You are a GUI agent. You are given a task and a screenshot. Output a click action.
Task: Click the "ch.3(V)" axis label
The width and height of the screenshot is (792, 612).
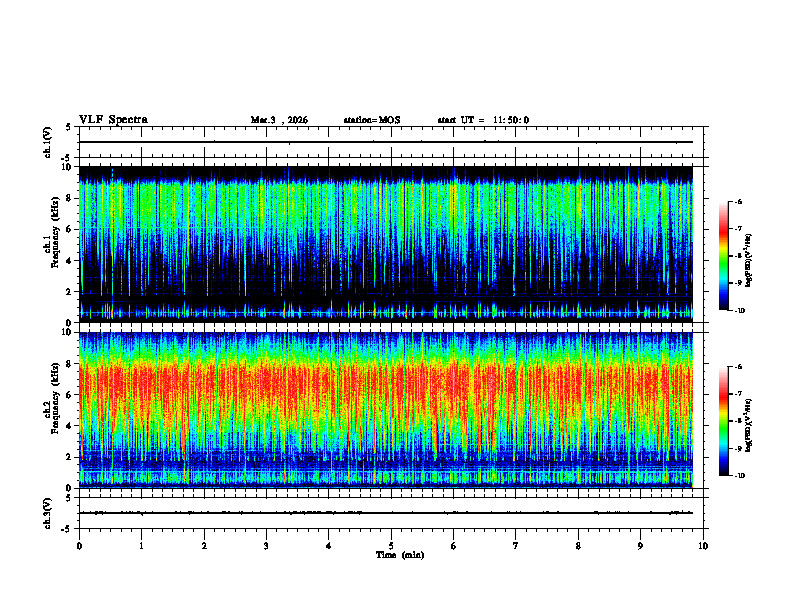(47, 513)
